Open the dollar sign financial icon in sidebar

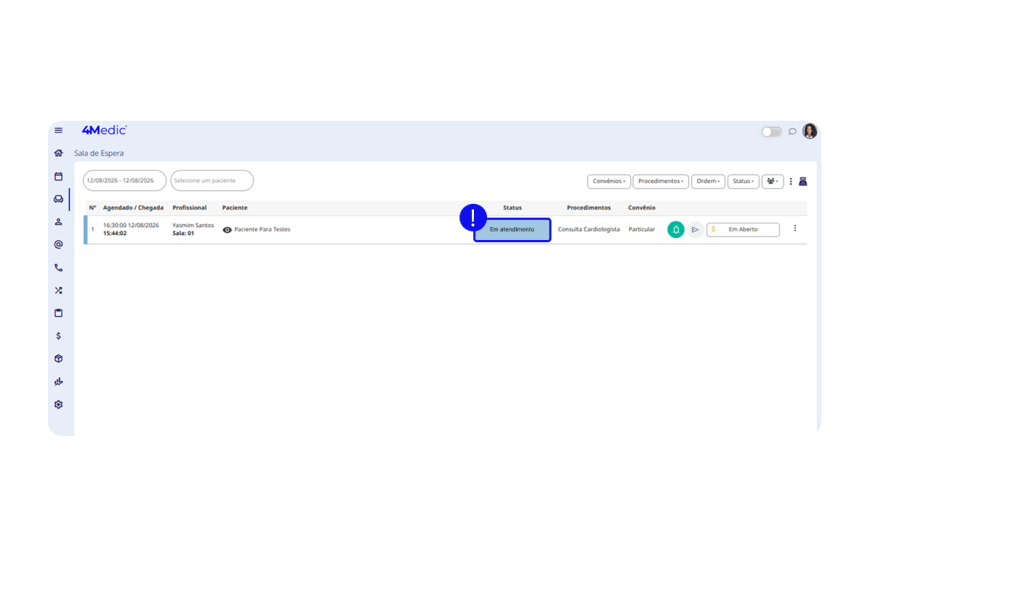point(58,336)
